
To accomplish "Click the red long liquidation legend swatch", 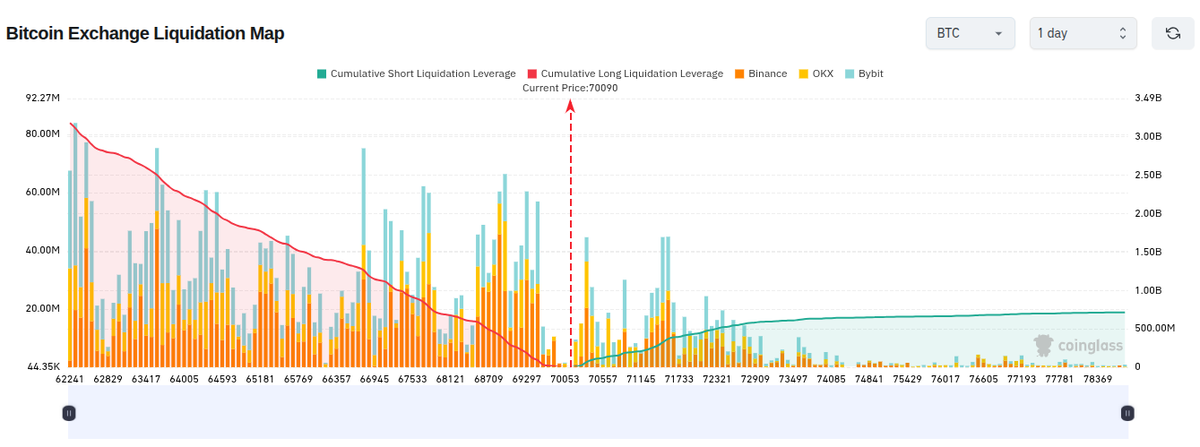I will pyautogui.click(x=532, y=74).
